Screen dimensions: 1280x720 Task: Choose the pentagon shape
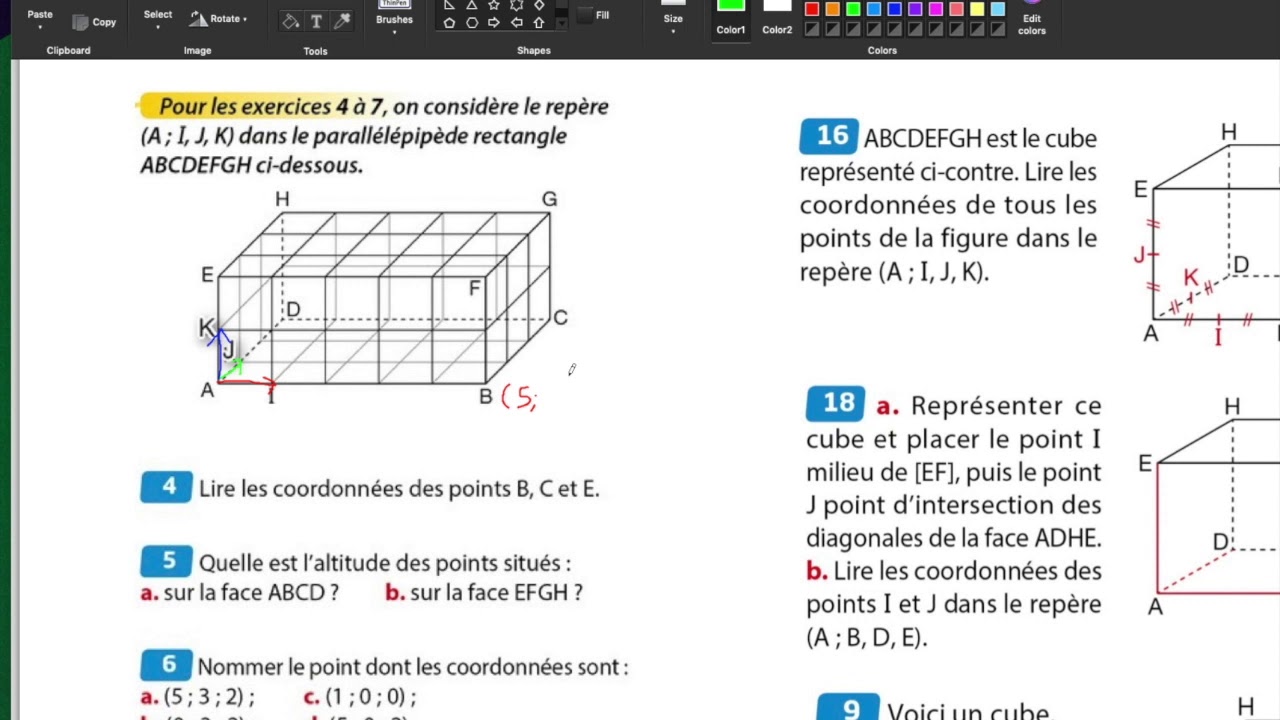click(x=449, y=22)
